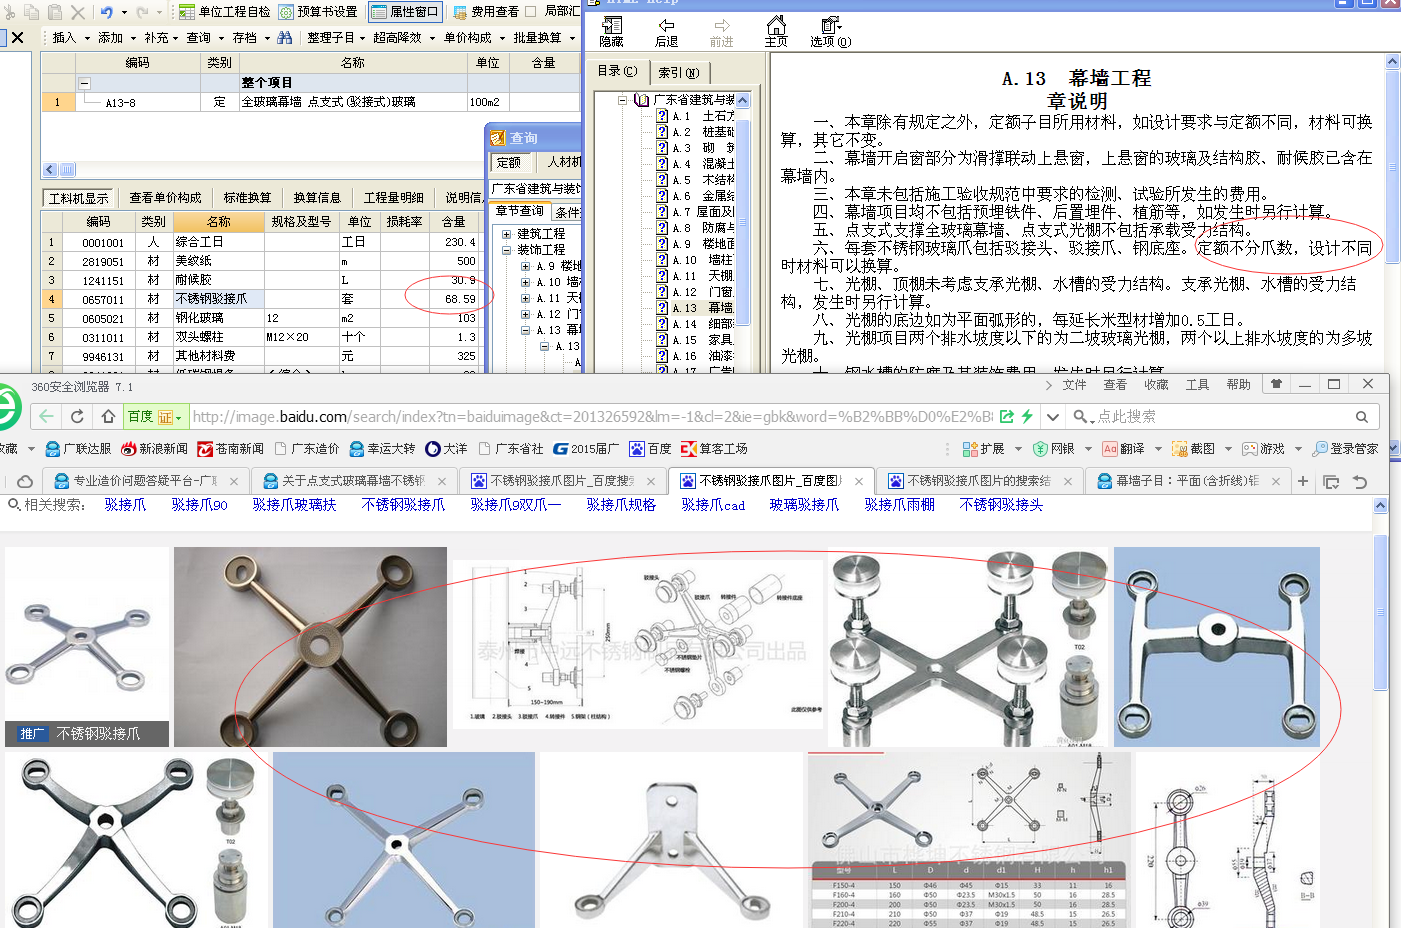Switch to 目录(C) tab in help window
This screenshot has height=928, width=1401.
tap(617, 71)
